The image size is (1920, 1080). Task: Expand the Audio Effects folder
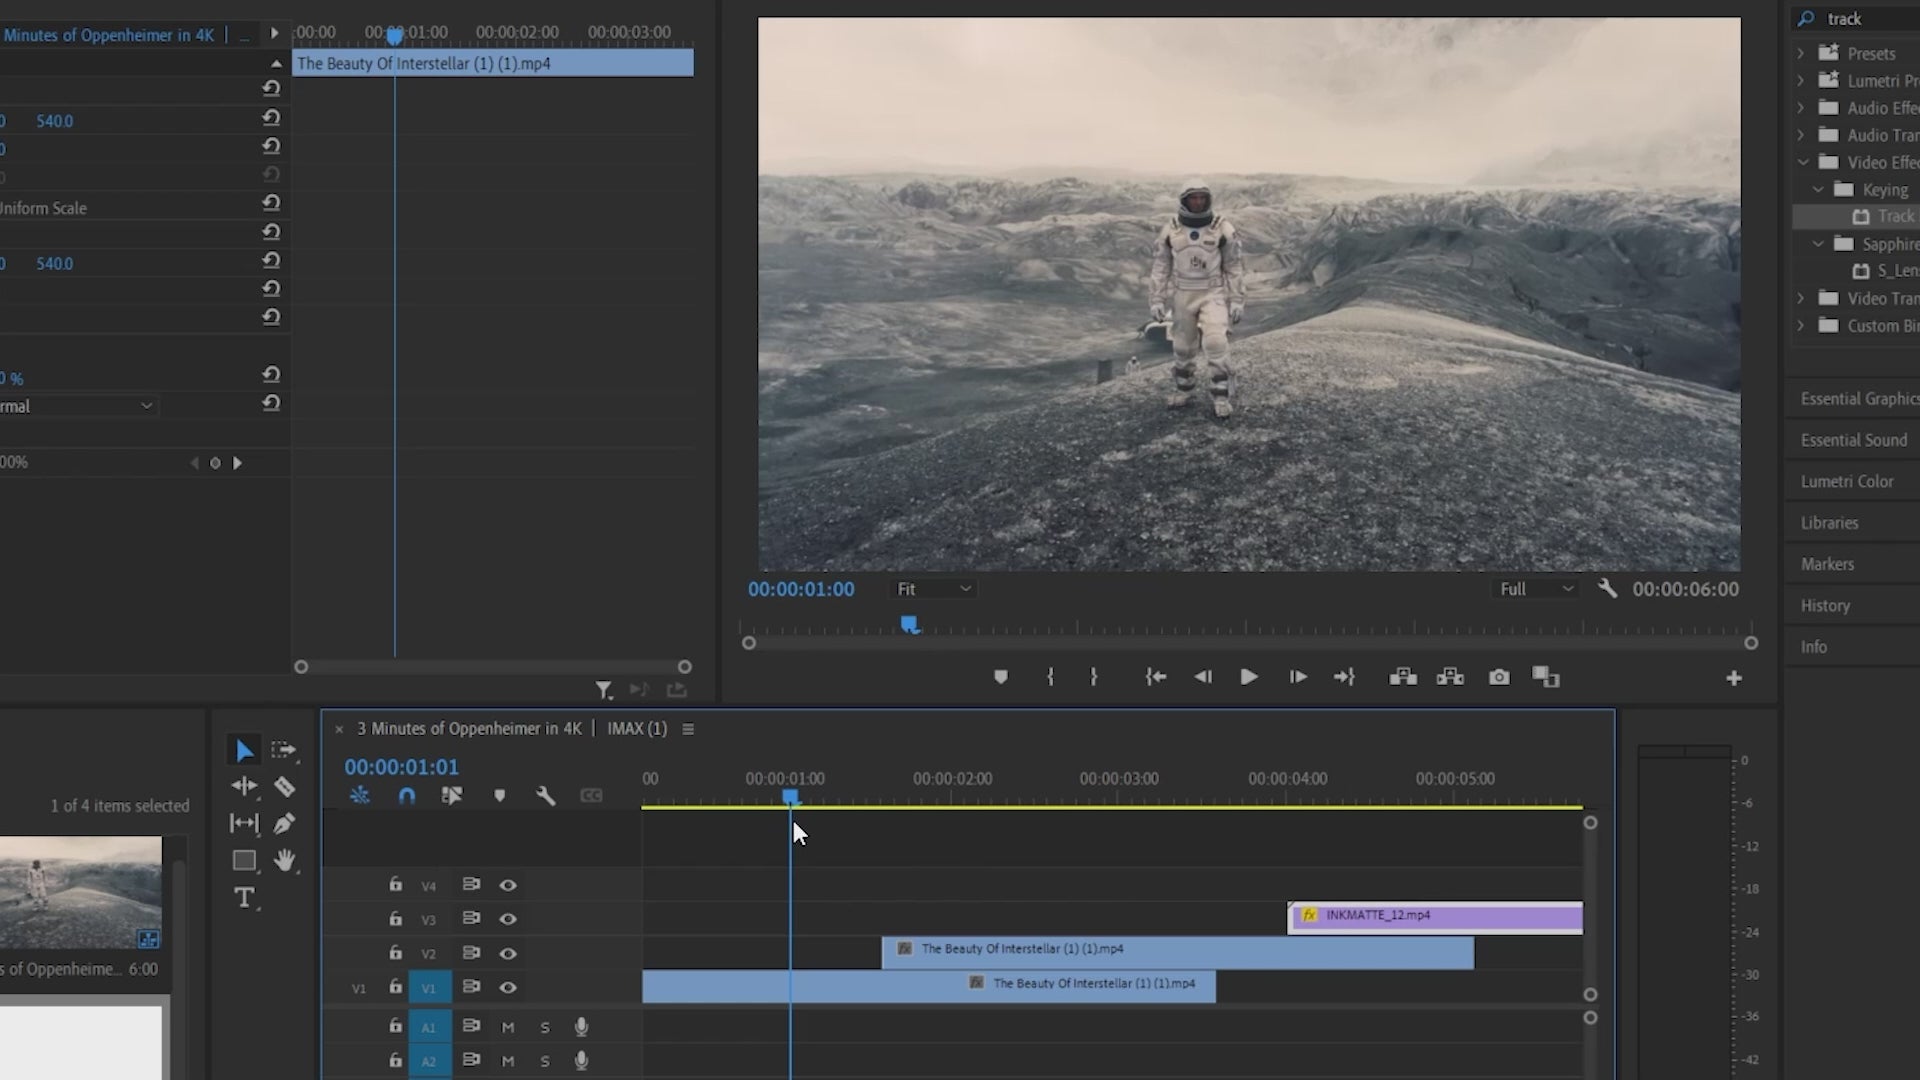pyautogui.click(x=1801, y=107)
